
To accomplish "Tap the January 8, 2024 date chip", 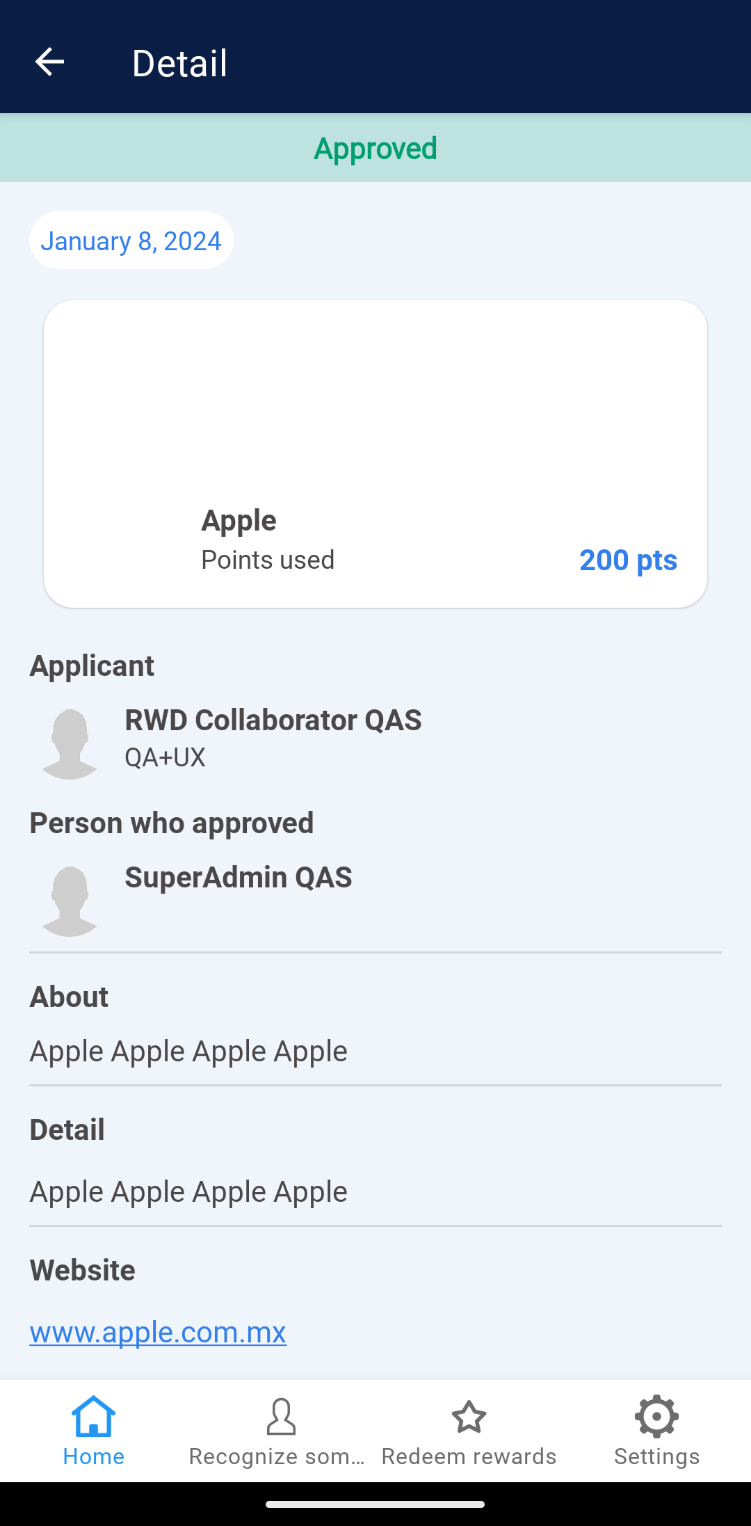I will pos(131,241).
